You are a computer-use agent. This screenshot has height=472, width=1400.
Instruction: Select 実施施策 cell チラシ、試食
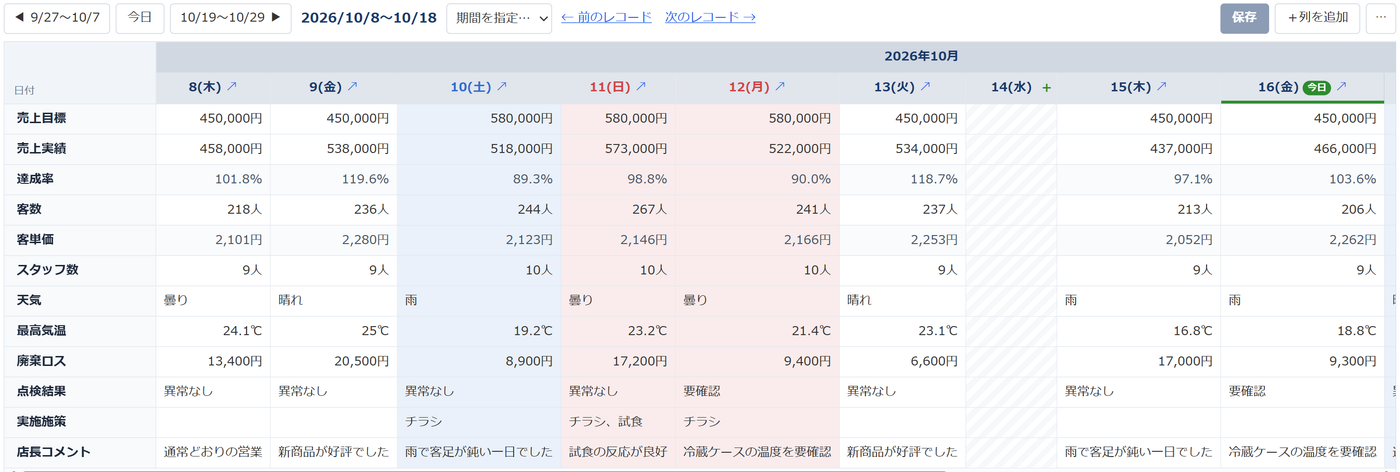point(618,422)
